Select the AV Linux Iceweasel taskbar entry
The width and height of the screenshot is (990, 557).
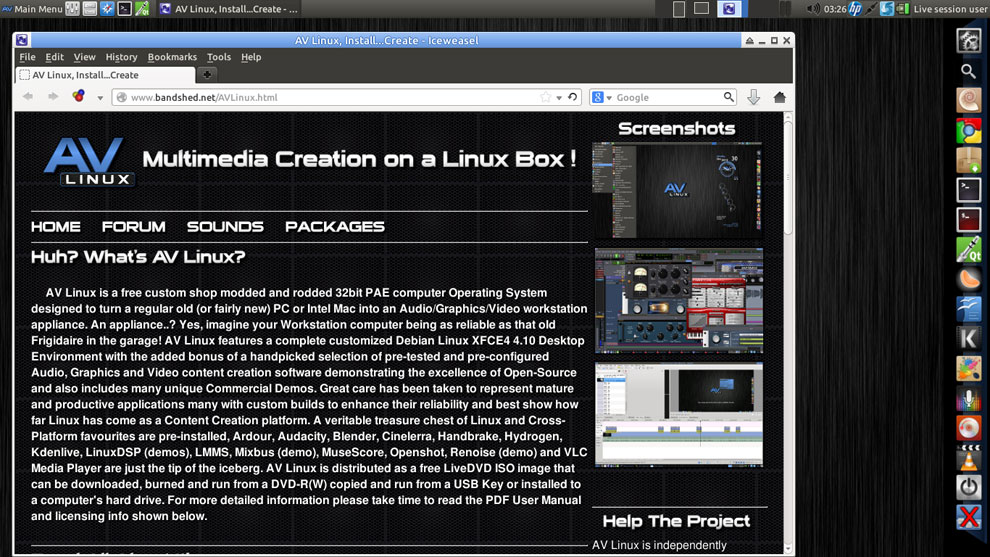coord(229,9)
